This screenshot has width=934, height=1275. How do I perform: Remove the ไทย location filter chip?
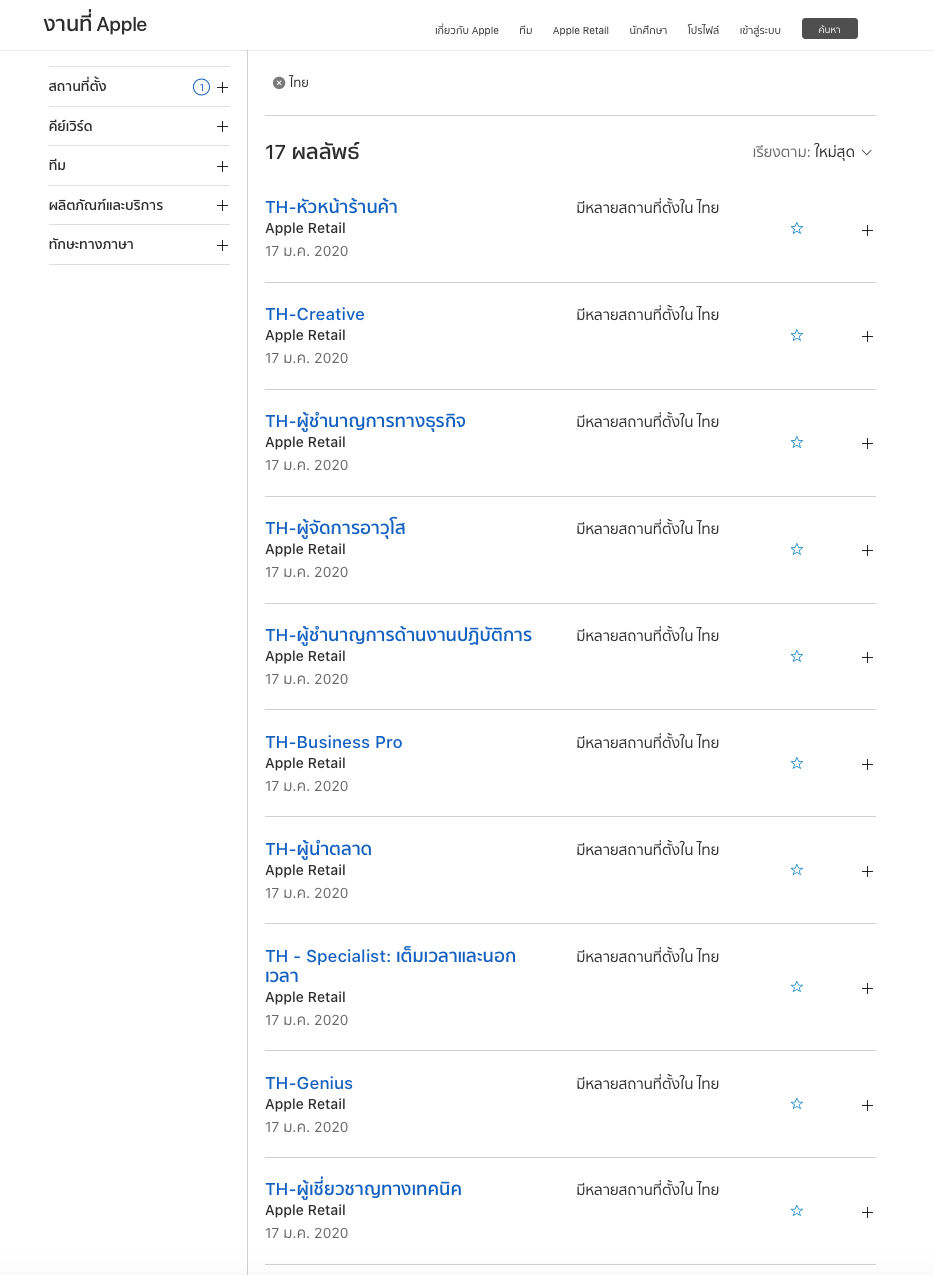(278, 83)
